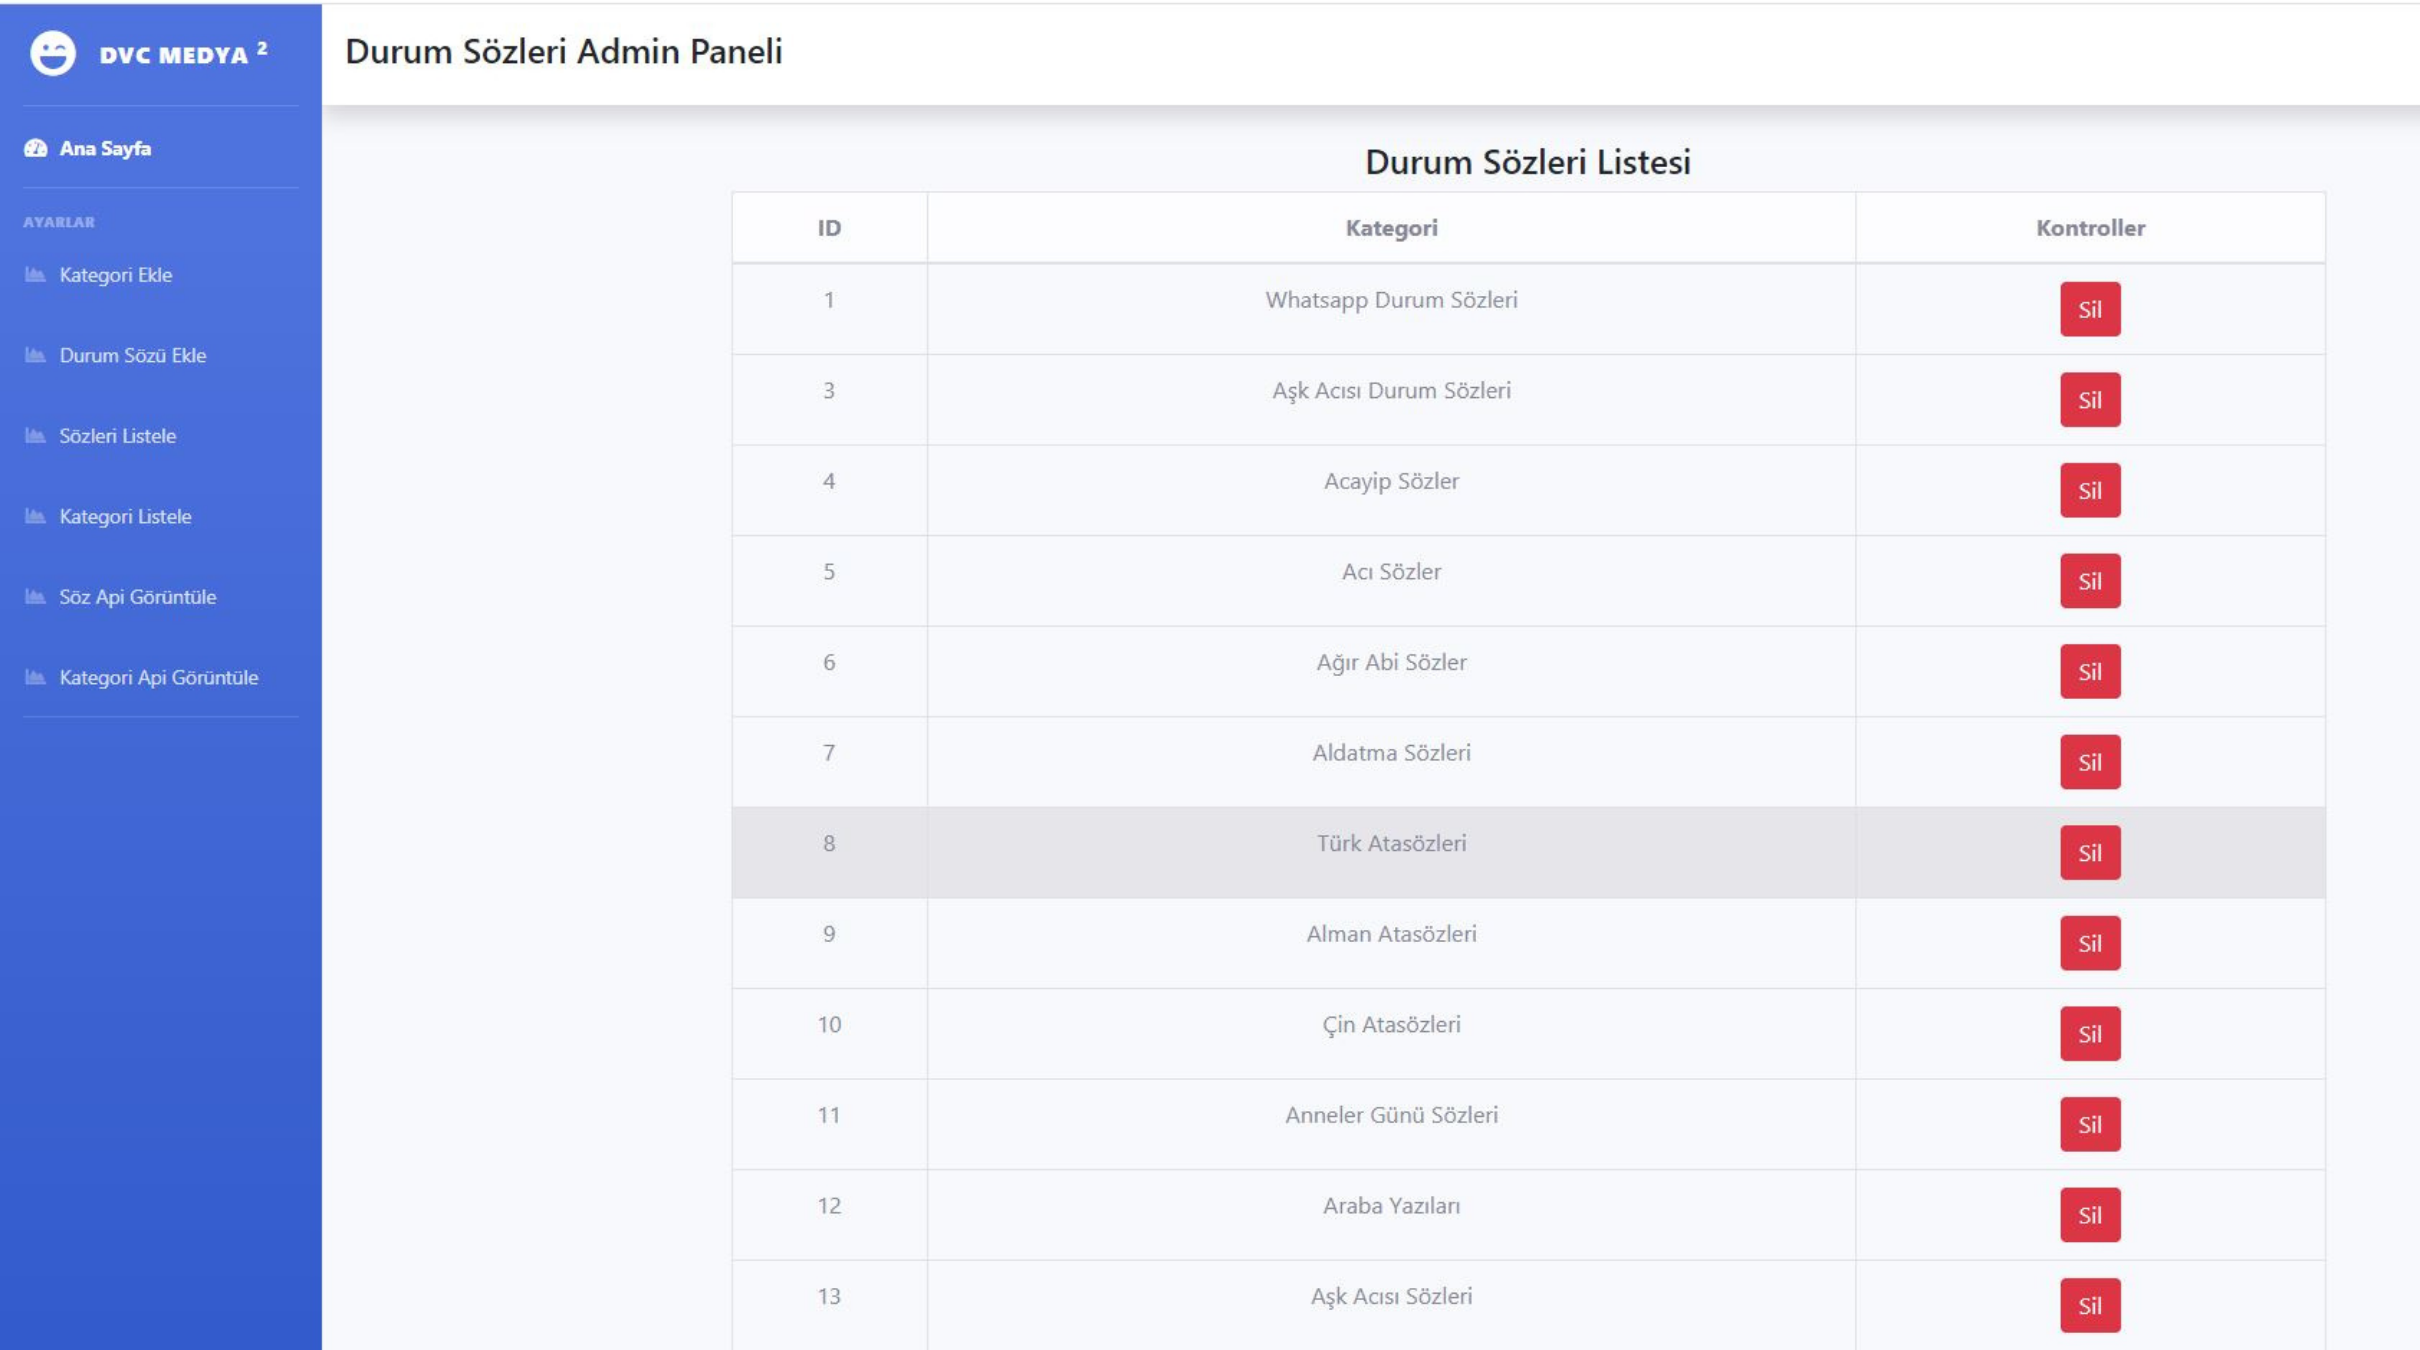Delete the Acayip Sözler category

2090,490
